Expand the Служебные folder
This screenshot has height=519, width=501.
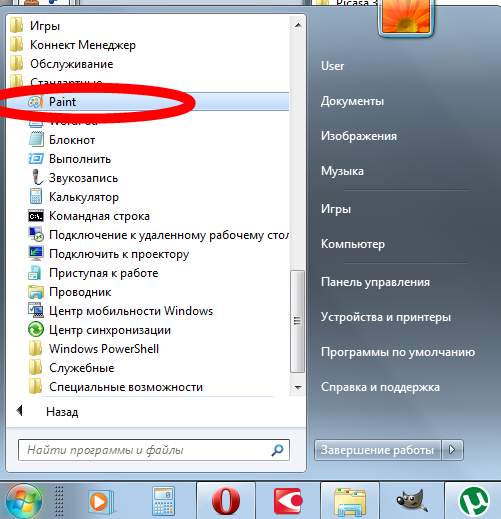click(82, 368)
